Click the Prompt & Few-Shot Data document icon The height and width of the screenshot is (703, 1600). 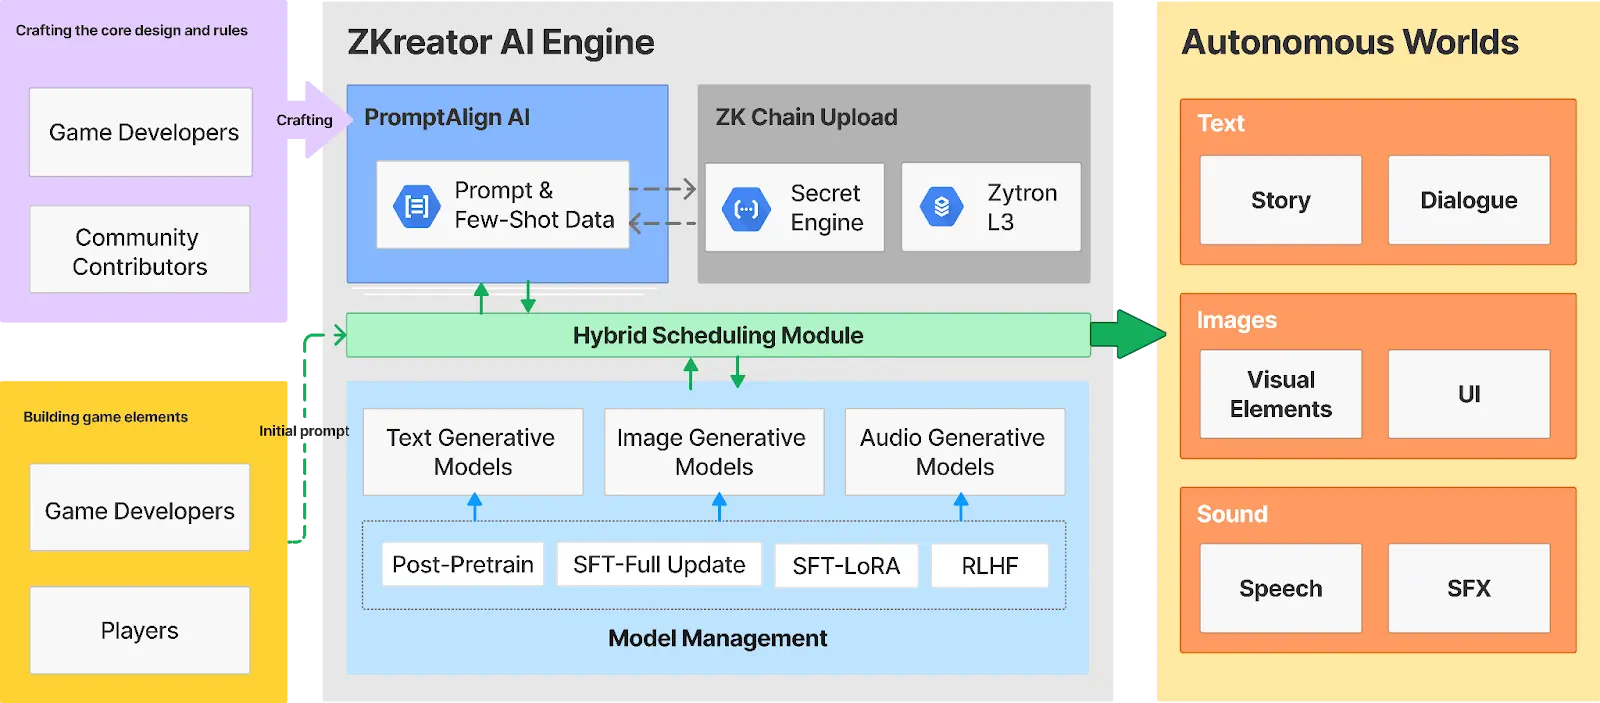(416, 206)
